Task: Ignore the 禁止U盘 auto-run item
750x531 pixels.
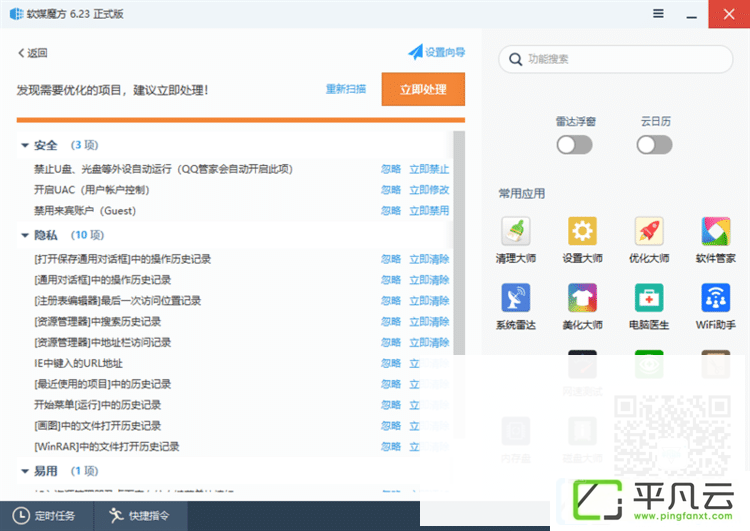Action: click(391, 169)
